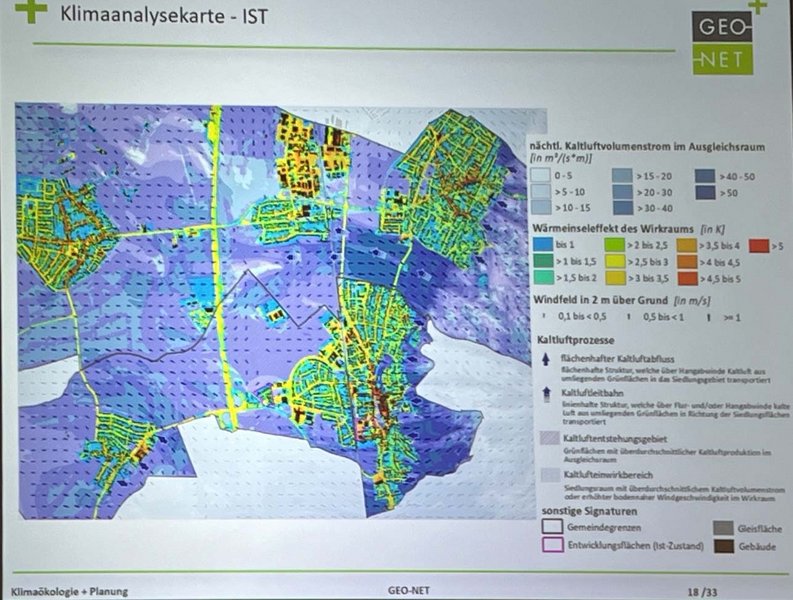Pick the '>2,5 bis 3' yellow swatch
Viewport: 793px width, 600px height.
(x=615, y=262)
